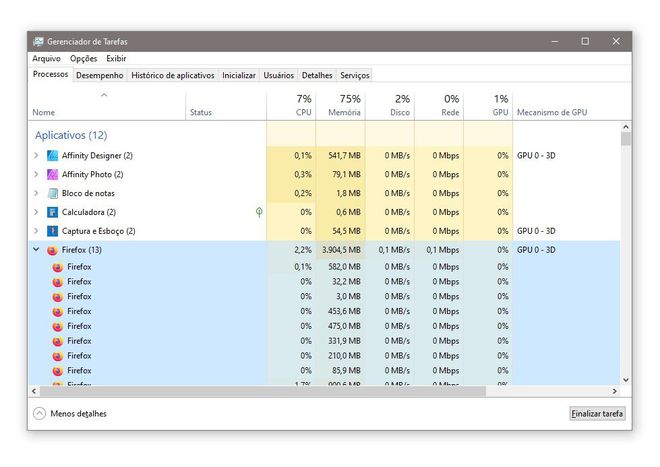Expand the Calculadora (2) group

coord(36,212)
